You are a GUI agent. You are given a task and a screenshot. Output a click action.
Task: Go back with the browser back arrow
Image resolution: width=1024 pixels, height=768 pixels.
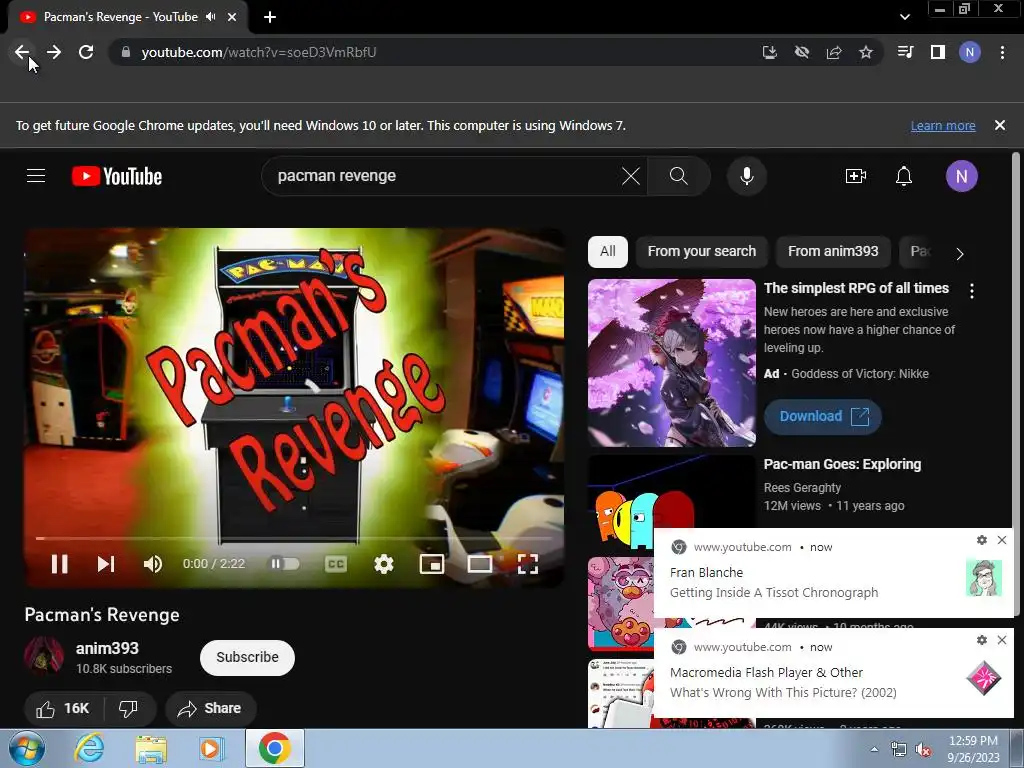[22, 52]
